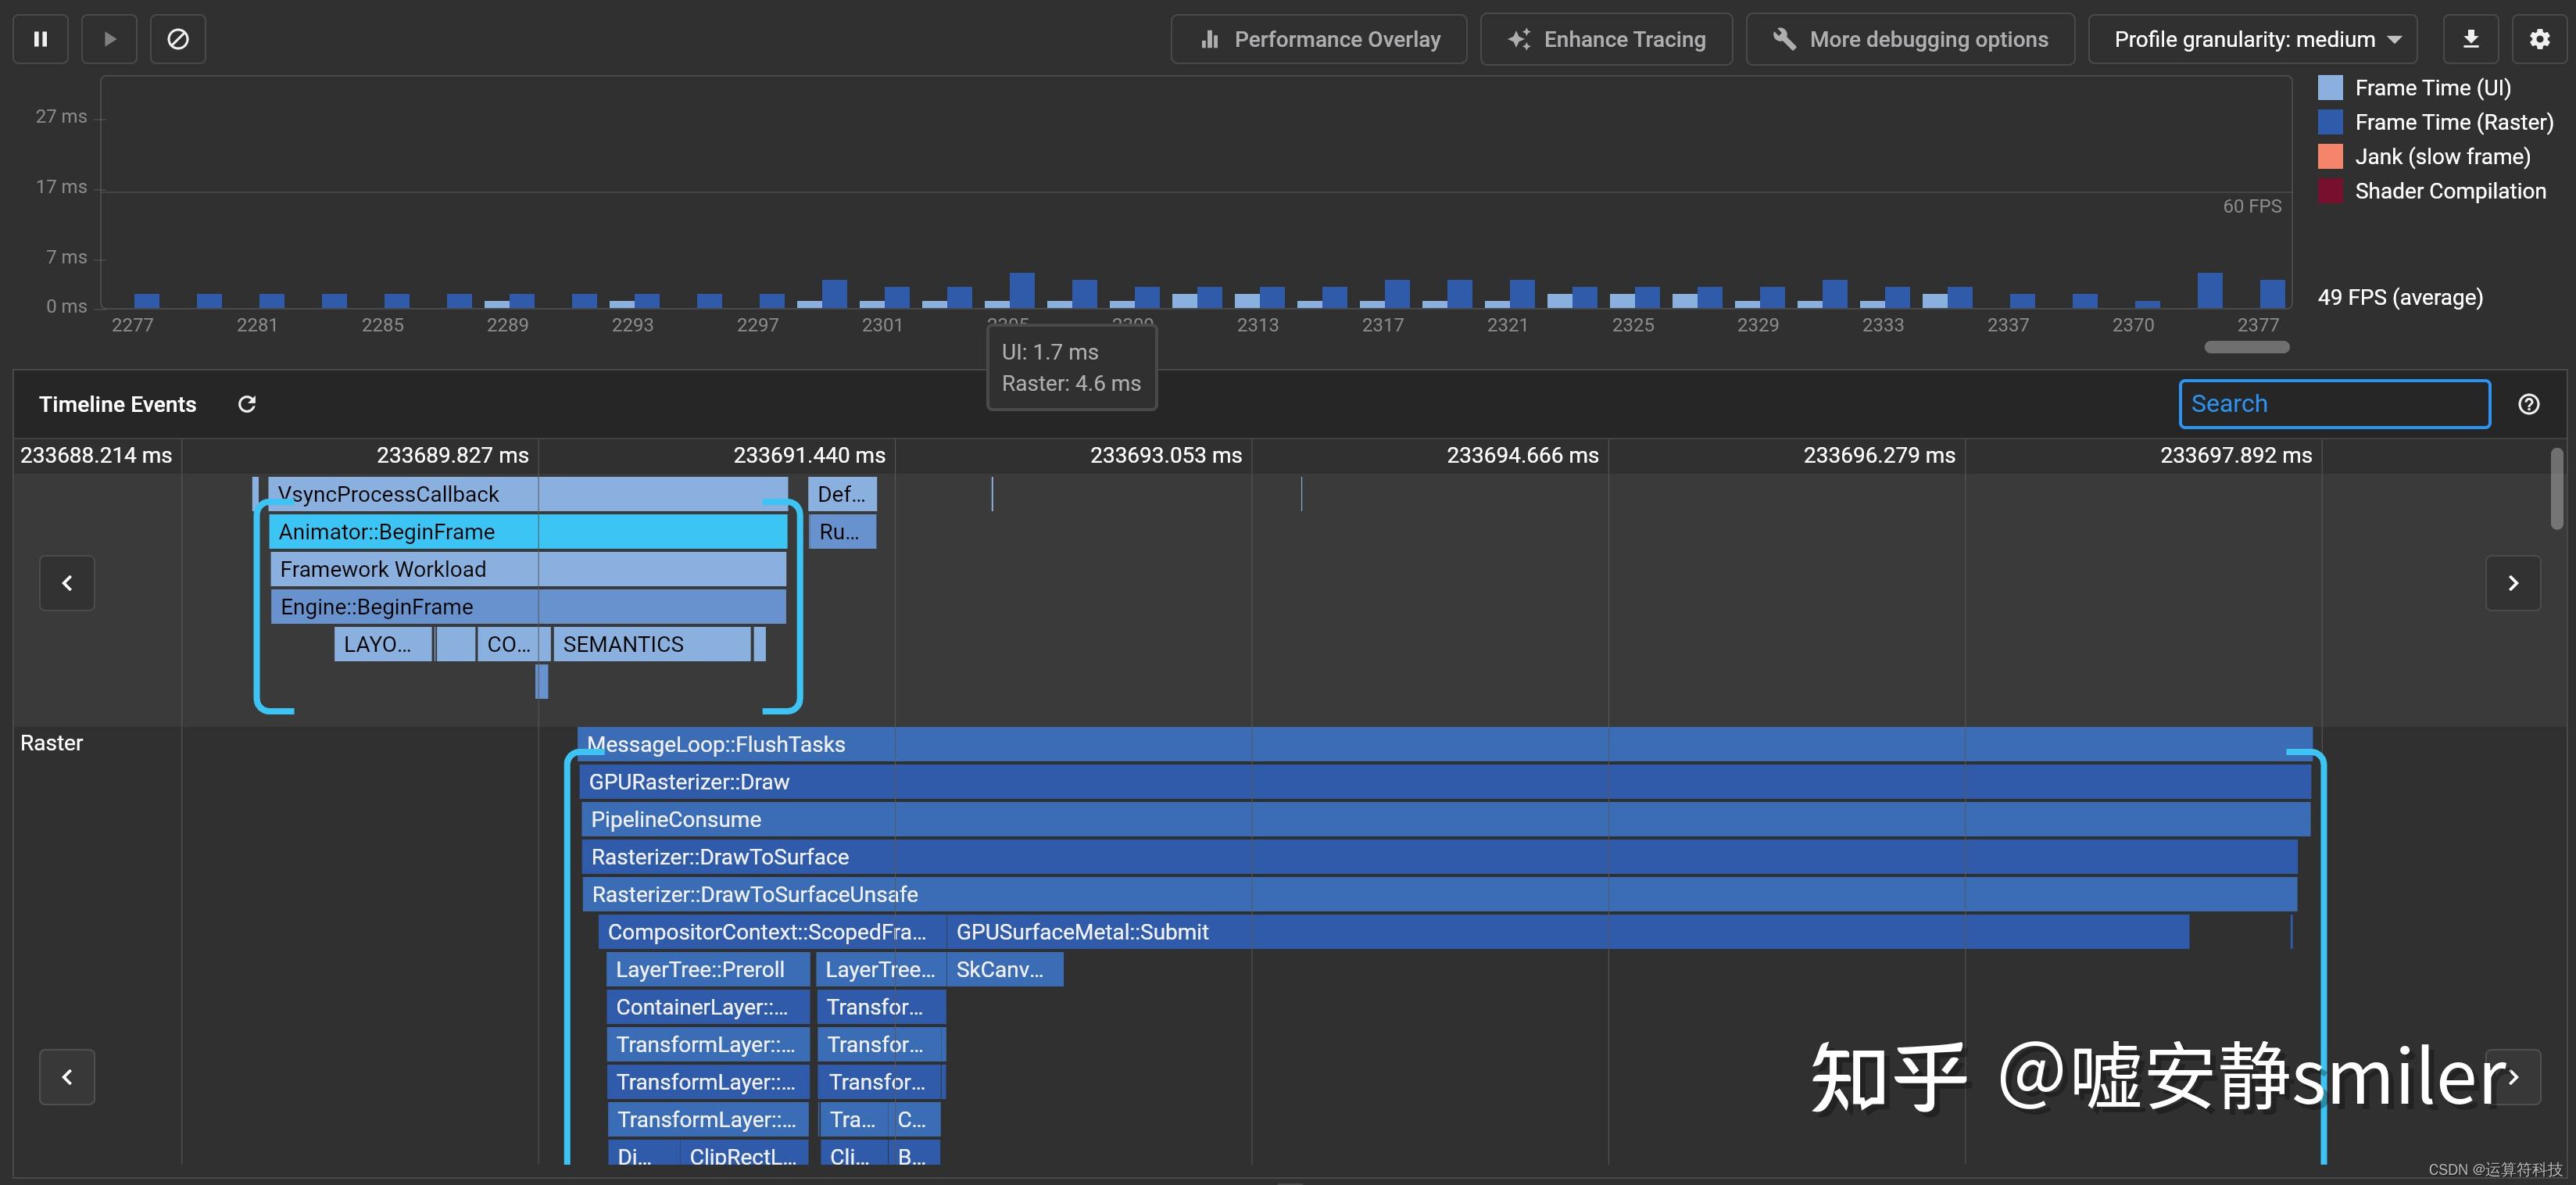
Task: Open flutter frames settings gear
Action: 2539,39
